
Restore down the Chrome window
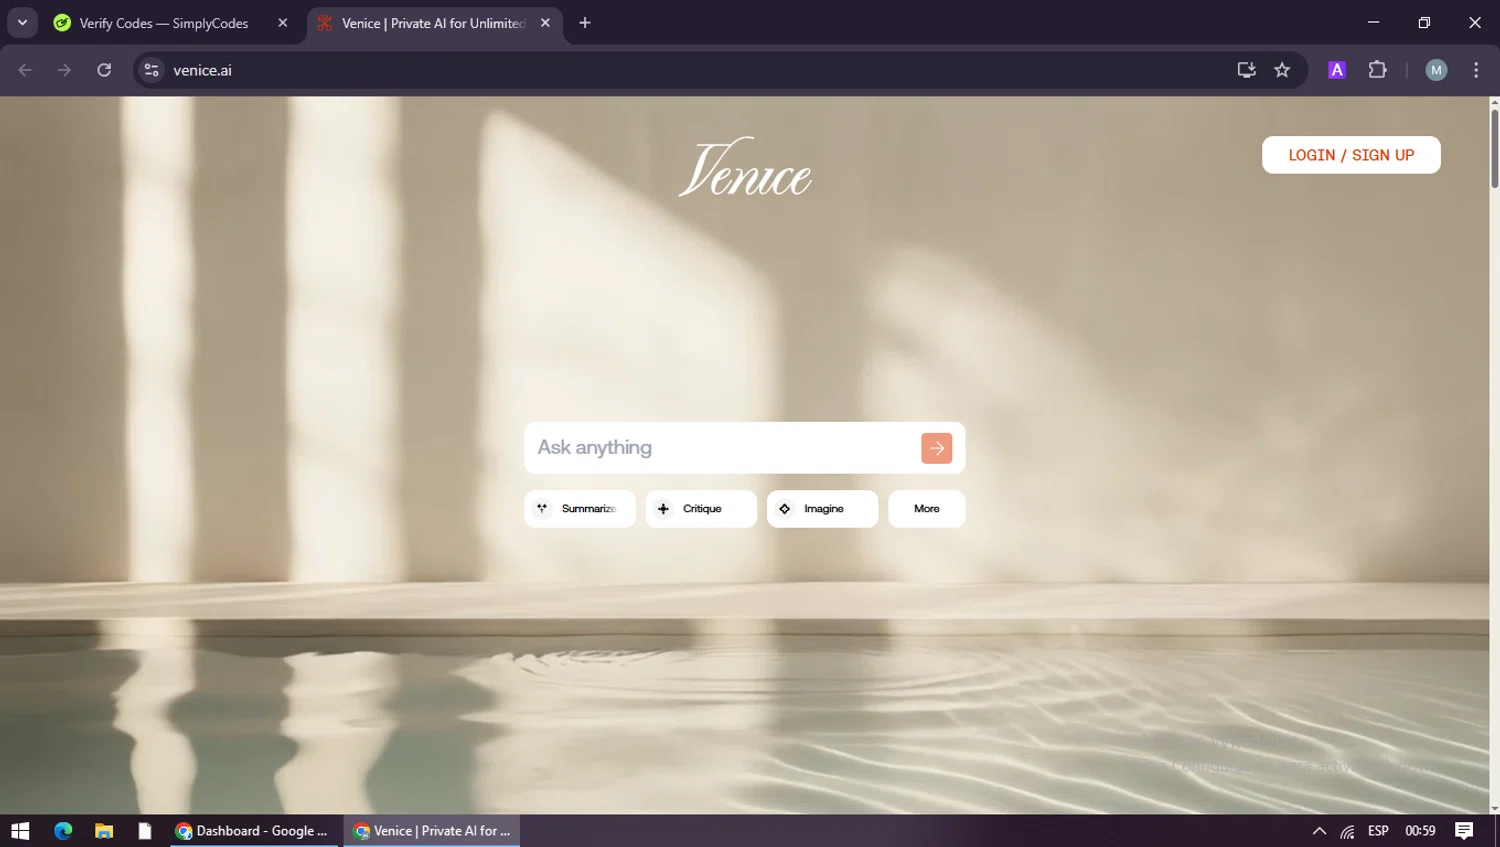coord(1424,22)
